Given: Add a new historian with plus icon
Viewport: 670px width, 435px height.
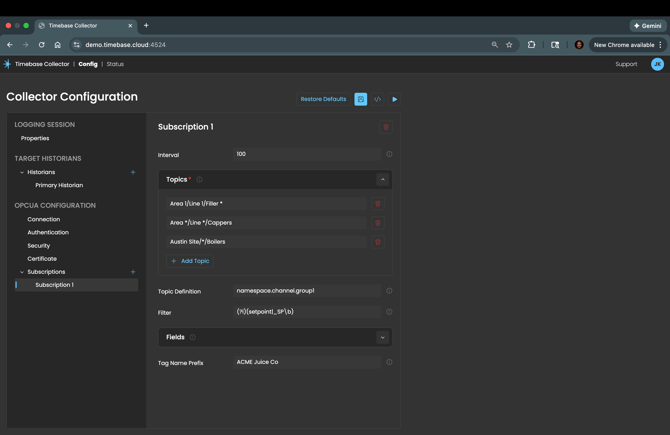Looking at the screenshot, I should [133, 172].
